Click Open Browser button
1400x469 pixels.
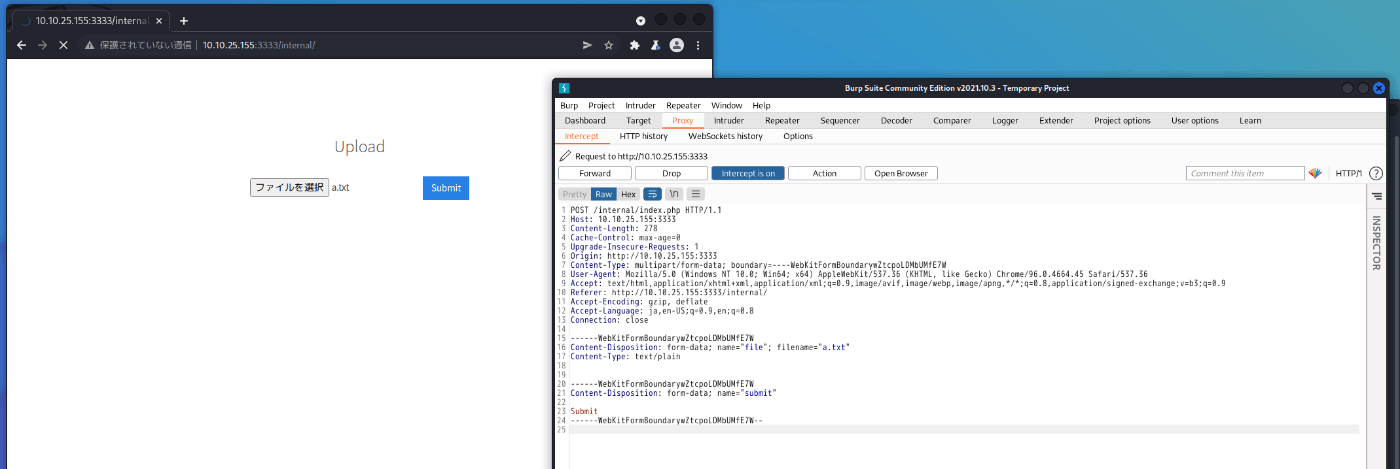[901, 173]
